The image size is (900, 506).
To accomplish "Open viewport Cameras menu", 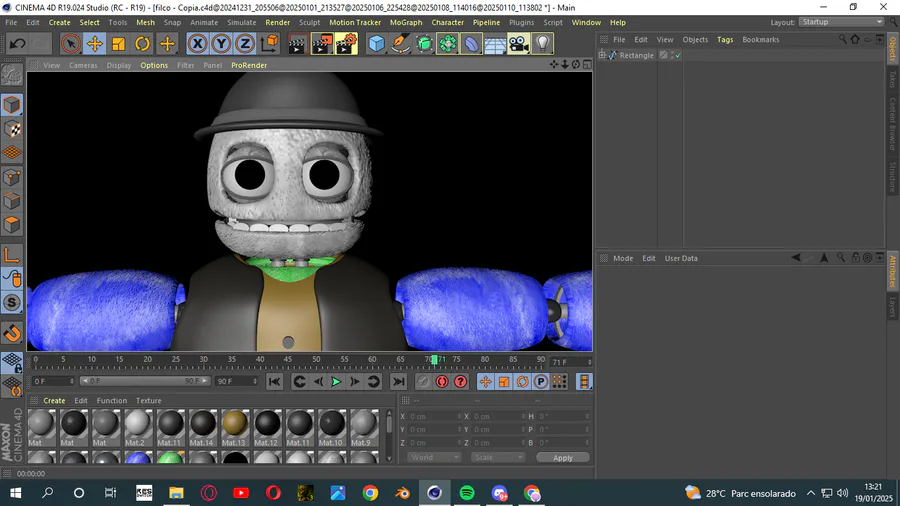I will (x=83, y=65).
